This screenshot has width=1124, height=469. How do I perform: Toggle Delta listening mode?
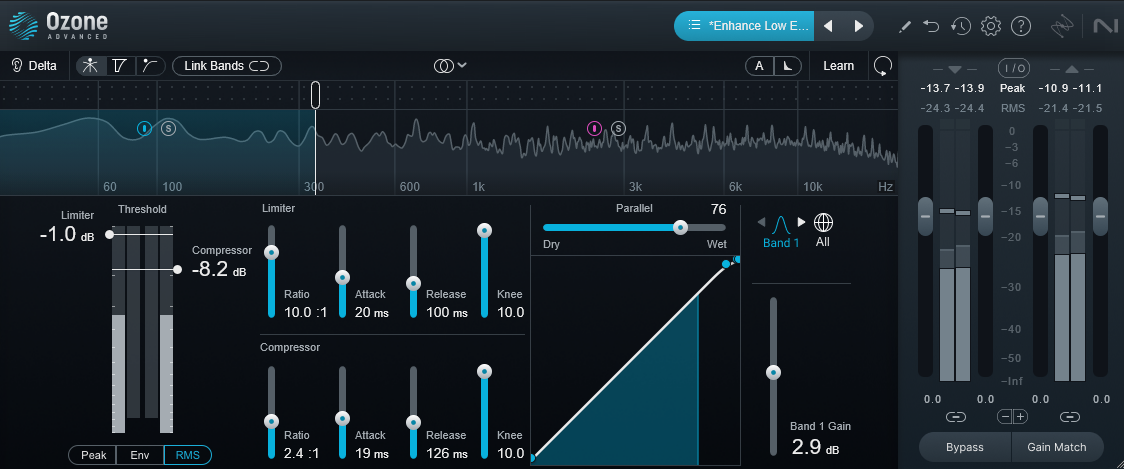pyautogui.click(x=34, y=66)
